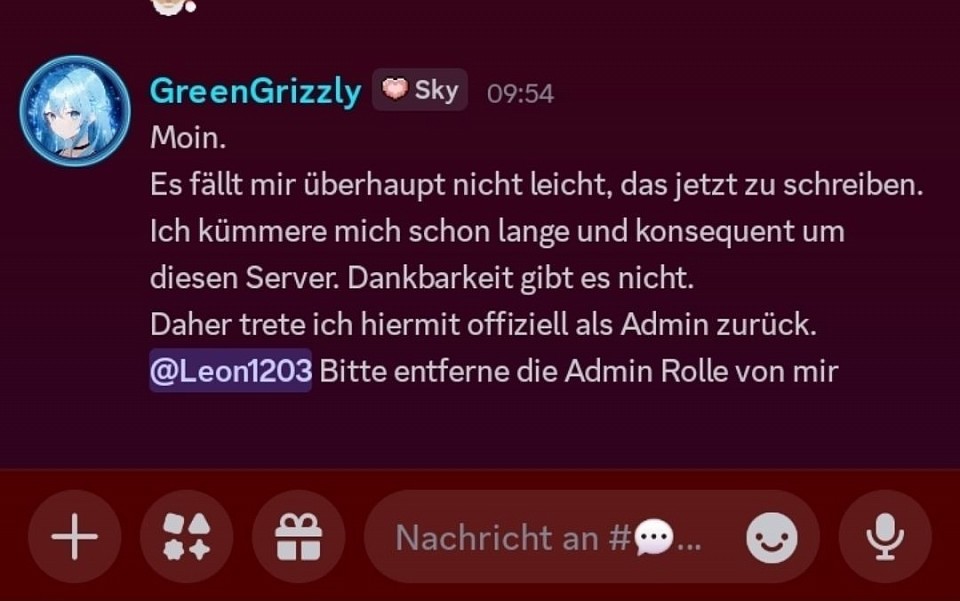
Task: Tap the line 'Ich kümmere mich schon lange'
Action: (497, 231)
